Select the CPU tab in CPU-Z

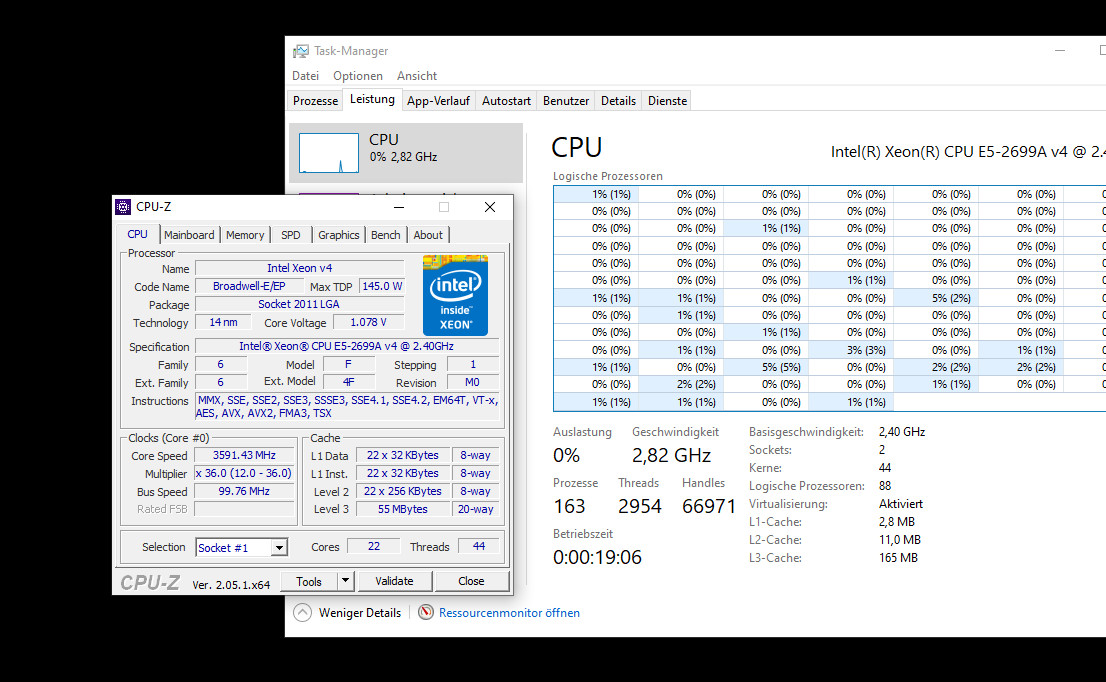click(x=138, y=234)
